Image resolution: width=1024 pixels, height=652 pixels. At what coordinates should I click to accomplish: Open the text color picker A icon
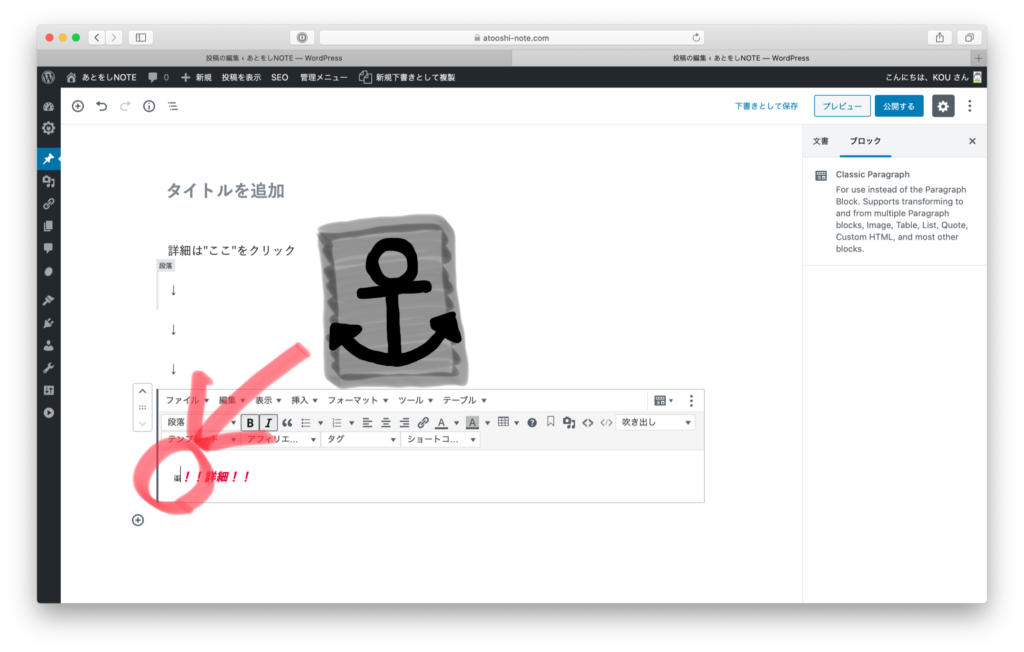click(x=441, y=422)
